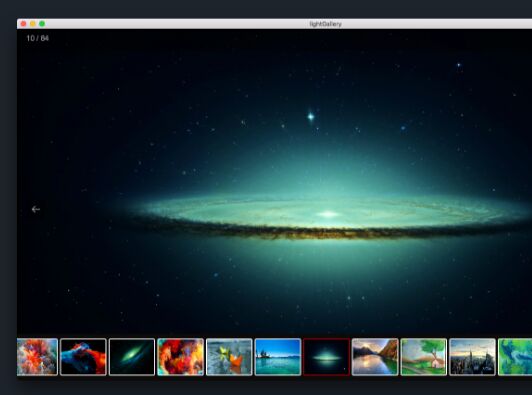532x395 pixels.
Task: Click the lightGallery window title
Action: (x=325, y=24)
